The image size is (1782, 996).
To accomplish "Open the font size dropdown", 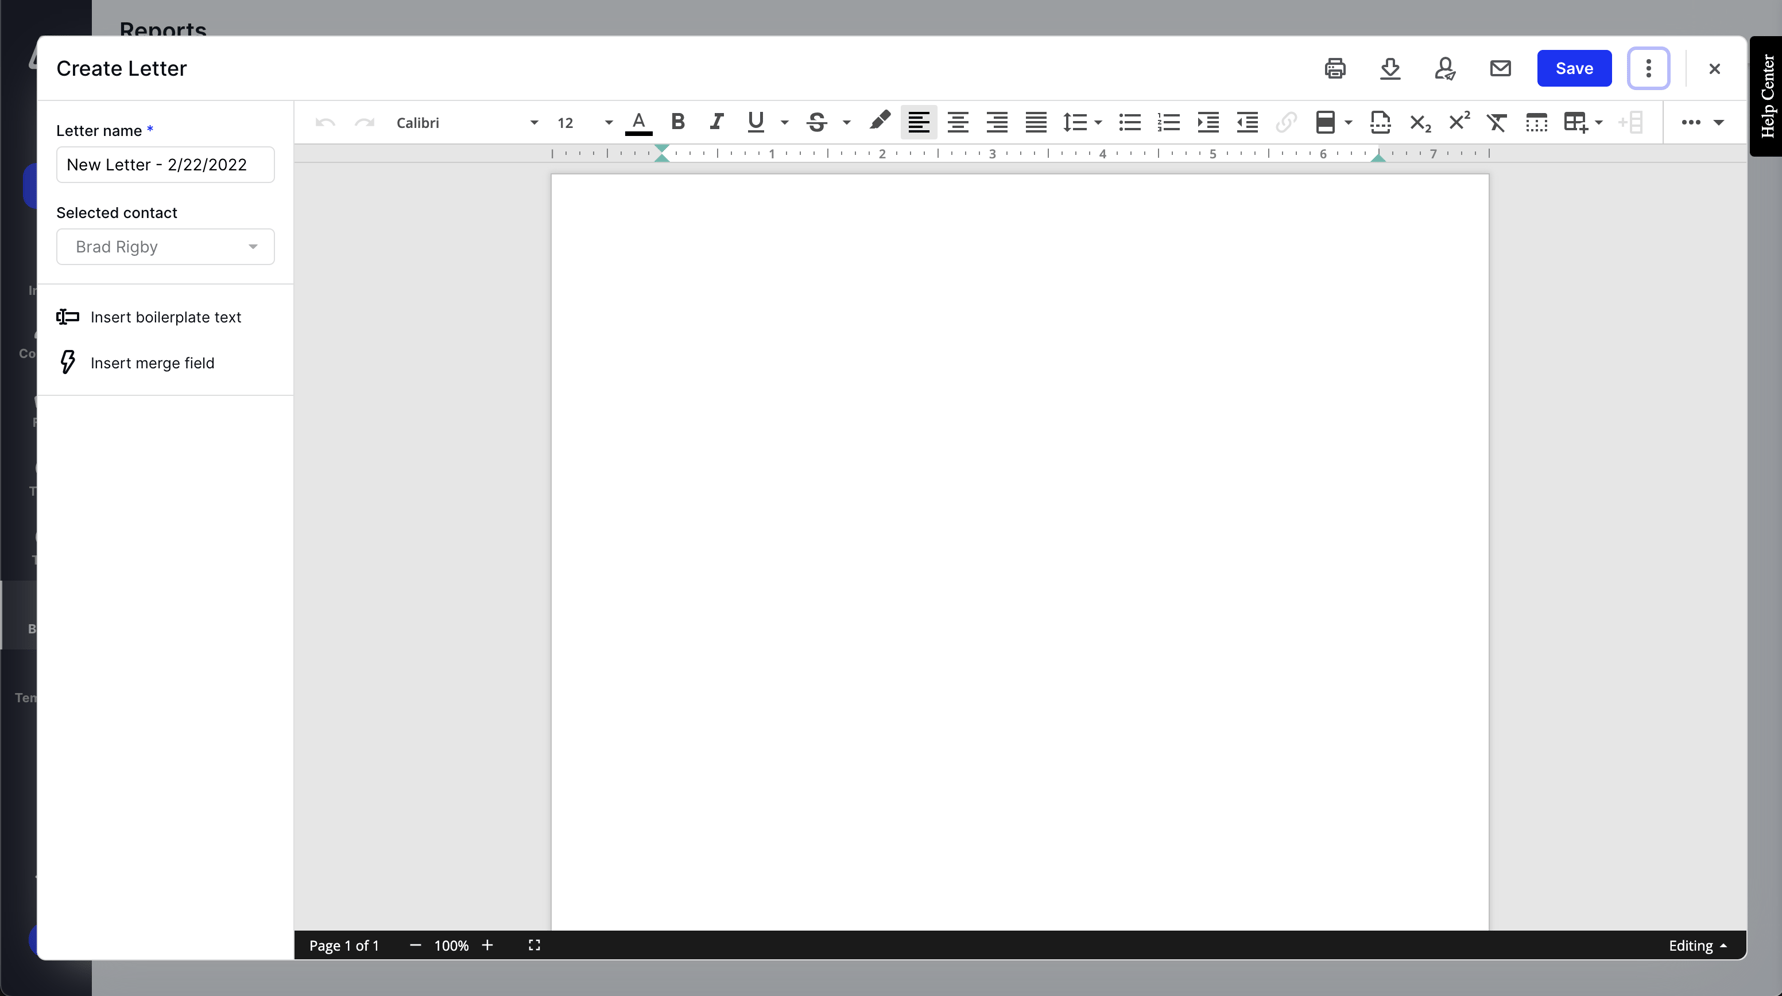I will click(x=608, y=122).
